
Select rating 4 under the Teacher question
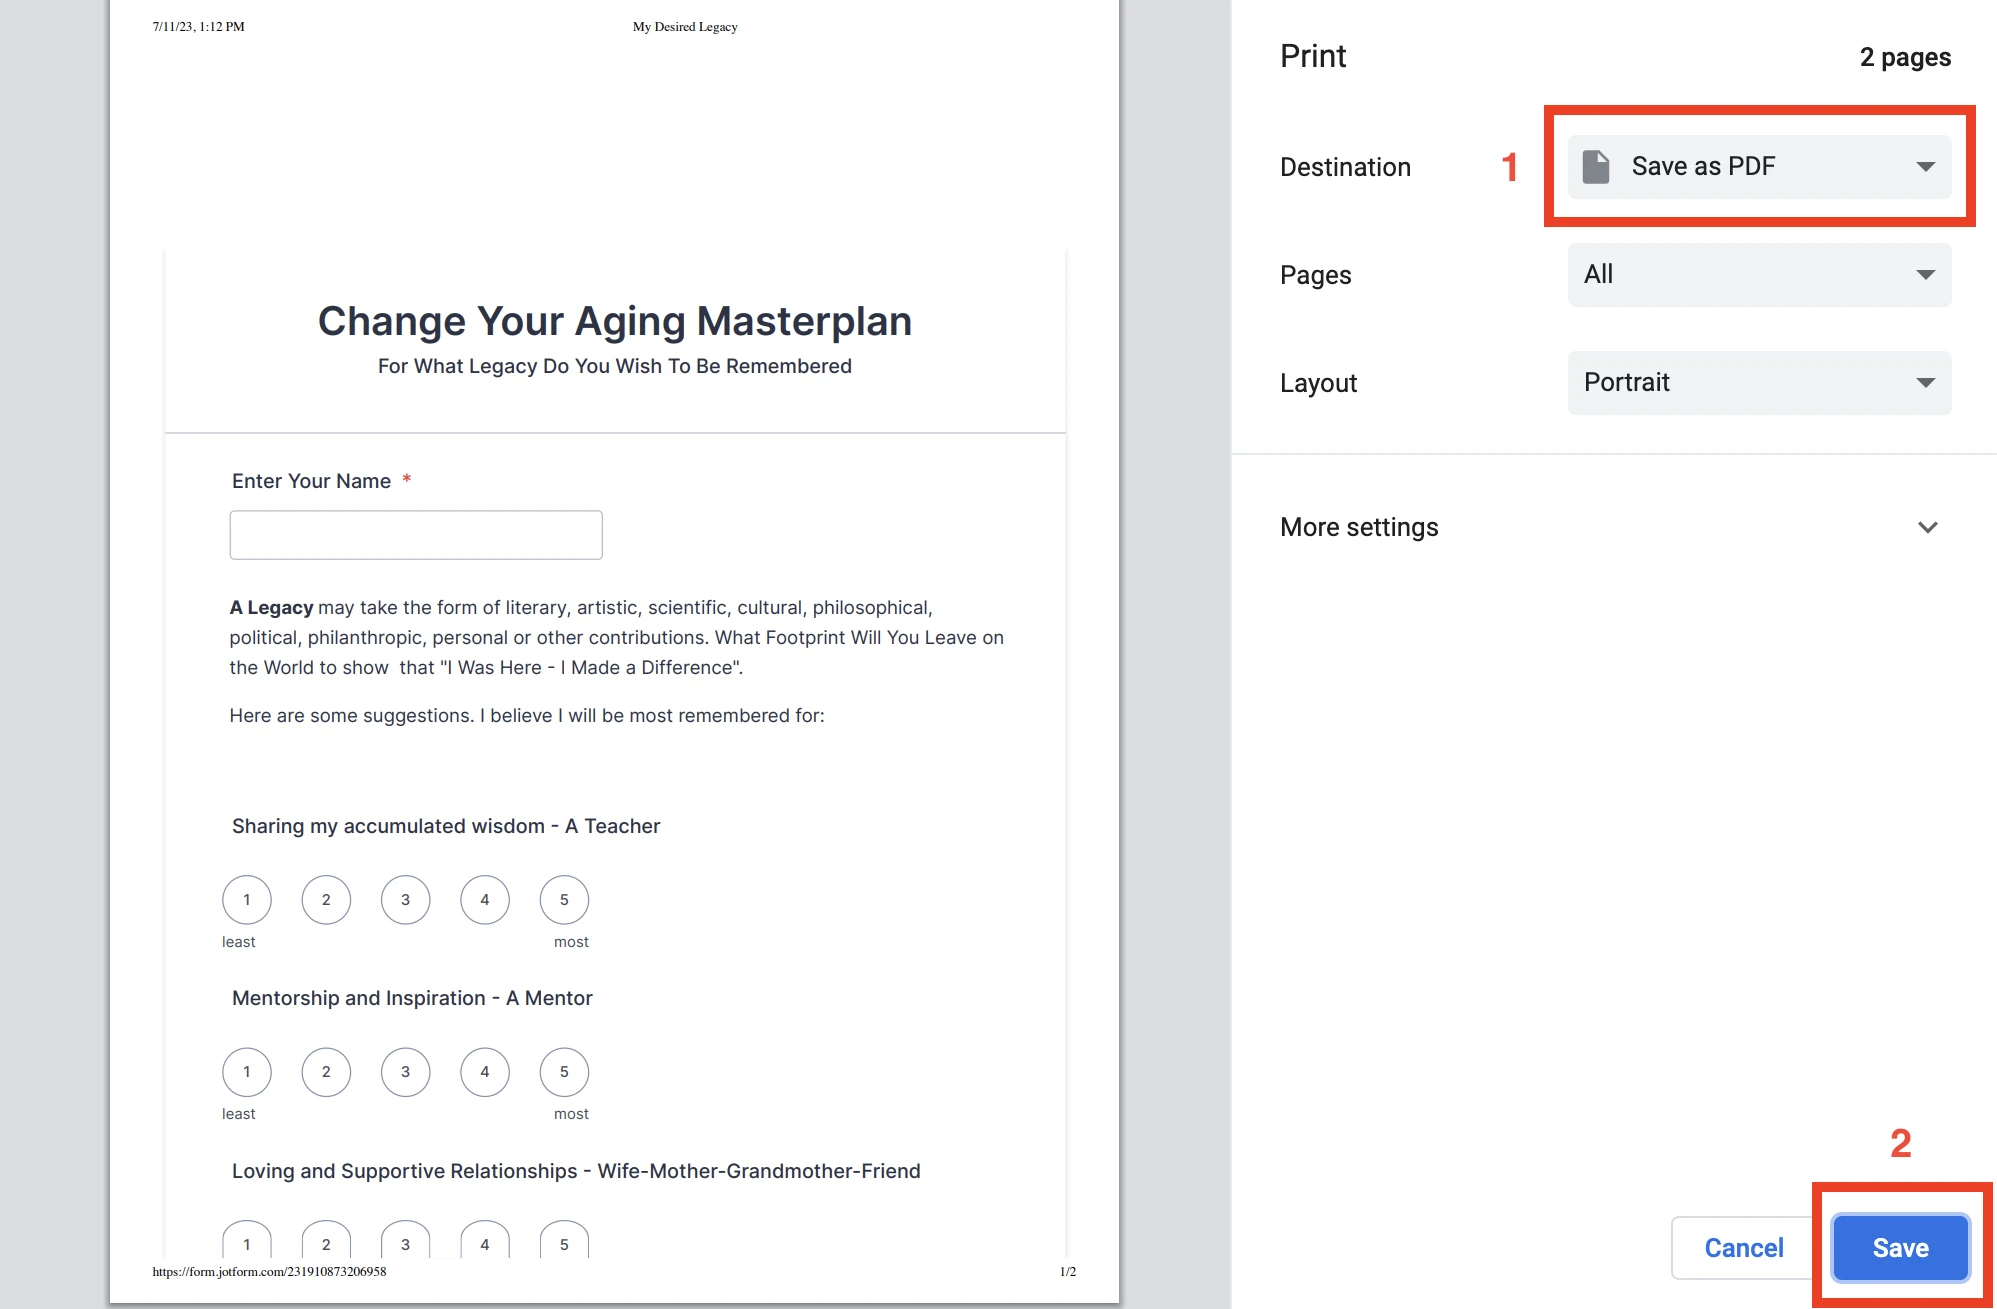pyautogui.click(x=484, y=899)
